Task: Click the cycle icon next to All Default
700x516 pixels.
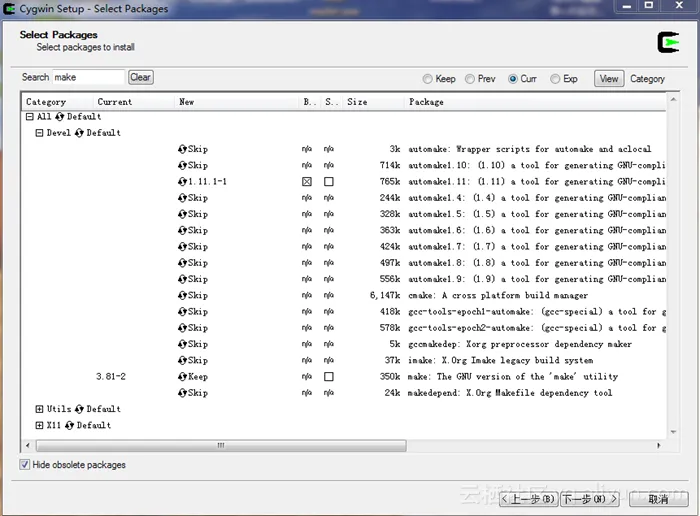Action: click(59, 117)
